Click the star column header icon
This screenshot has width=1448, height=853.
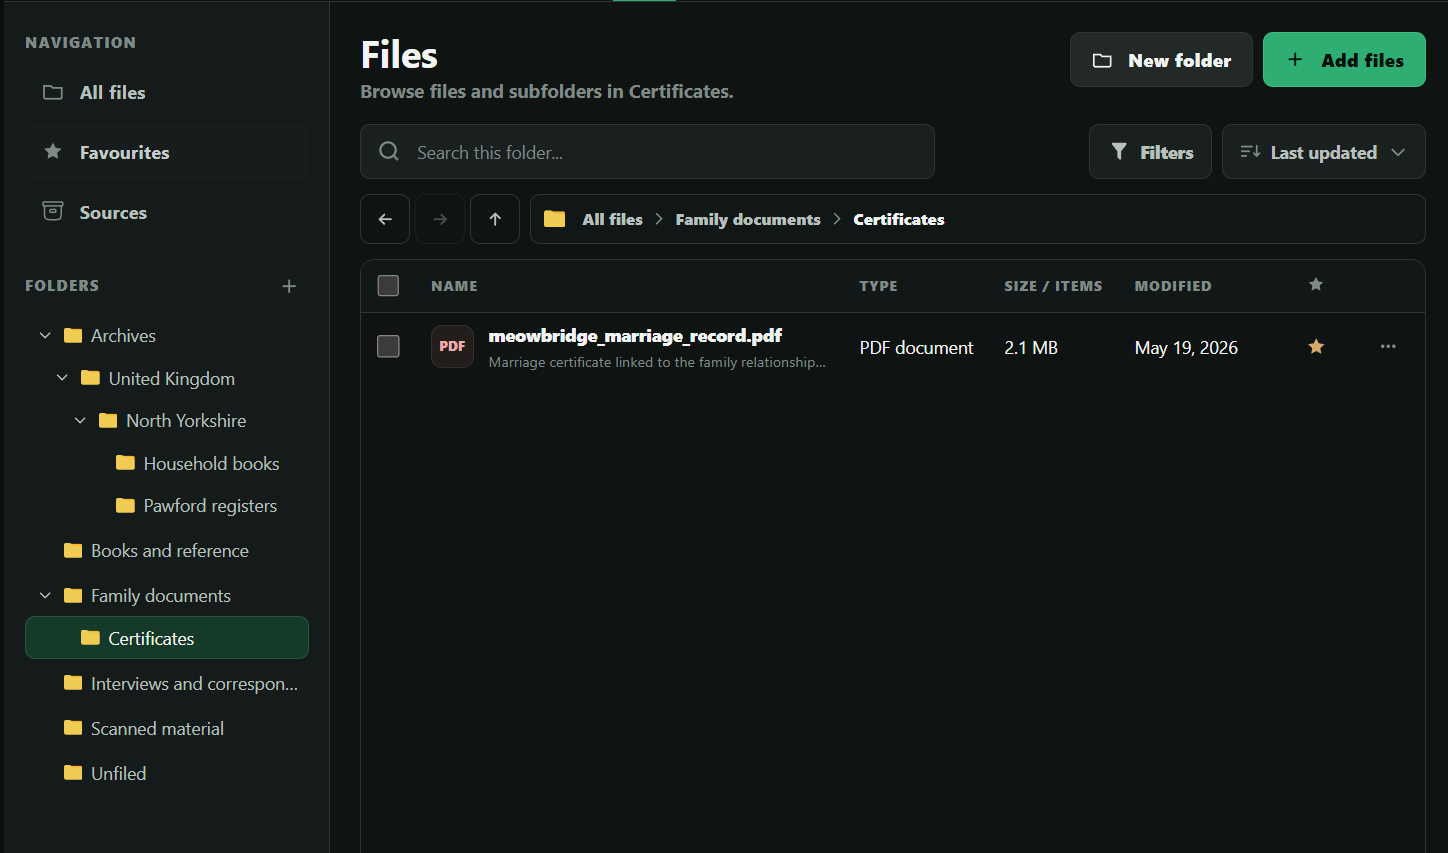pyautogui.click(x=1316, y=285)
